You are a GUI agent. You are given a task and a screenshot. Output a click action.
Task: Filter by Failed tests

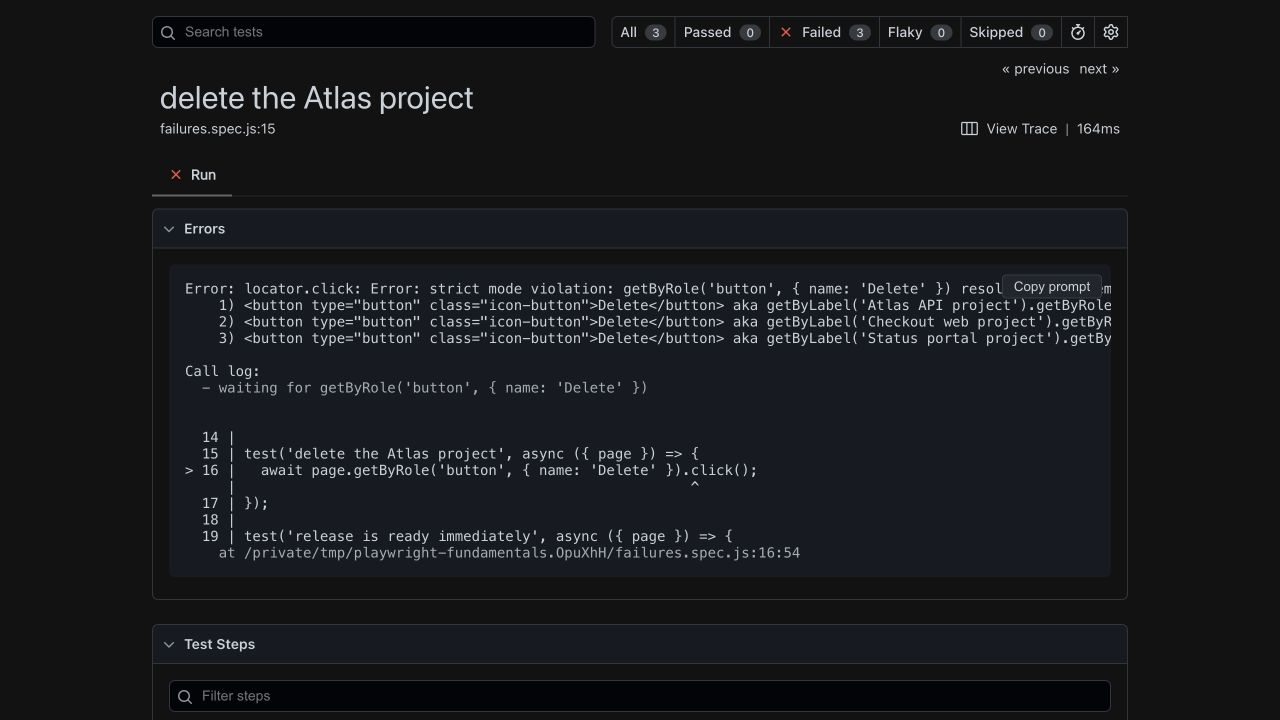point(824,32)
